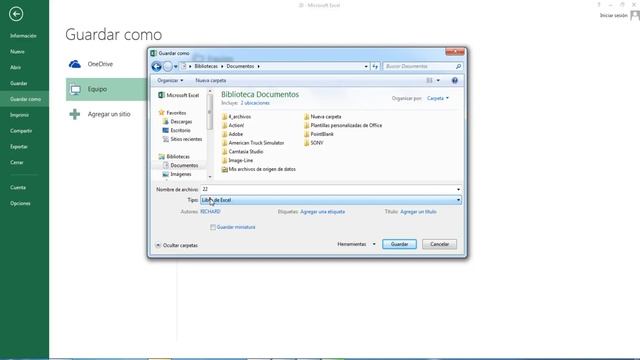Open Plantillas personalizadas de Office folder
The height and width of the screenshot is (360, 640).
(x=343, y=125)
